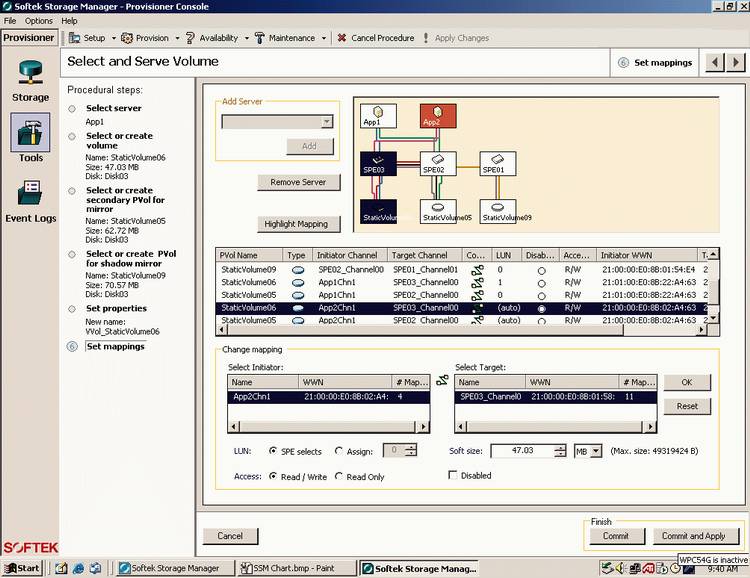Select SPE02 node in diagram
750x578 pixels.
pyautogui.click(x=438, y=164)
